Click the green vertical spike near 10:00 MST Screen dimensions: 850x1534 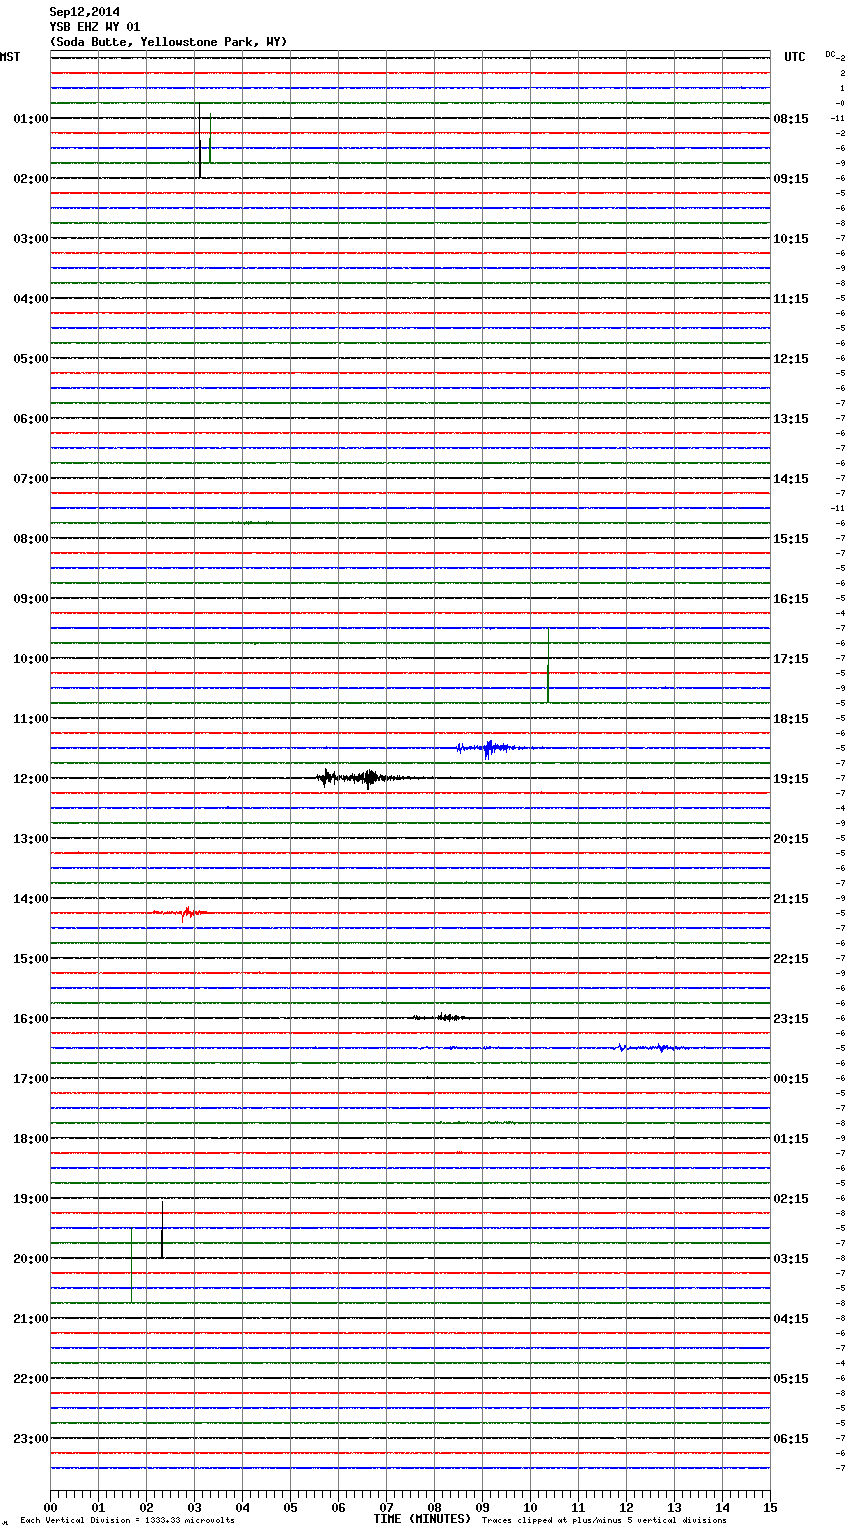pos(548,665)
